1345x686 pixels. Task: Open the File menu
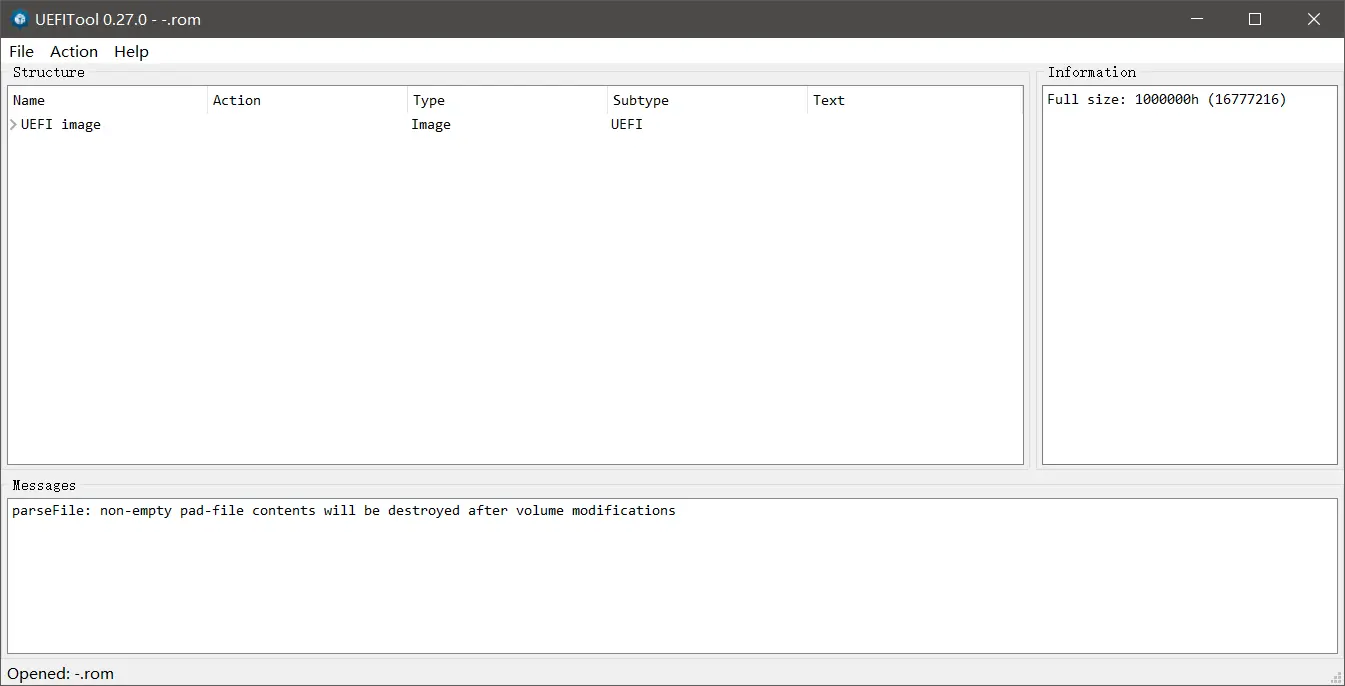point(21,52)
